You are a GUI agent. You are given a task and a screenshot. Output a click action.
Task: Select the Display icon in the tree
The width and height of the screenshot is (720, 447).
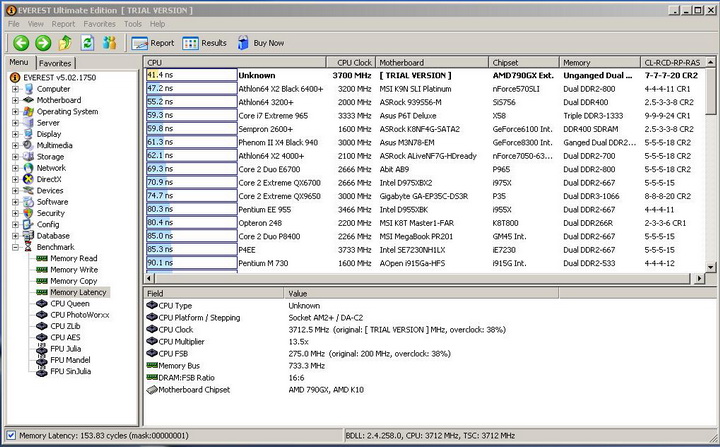pos(28,134)
